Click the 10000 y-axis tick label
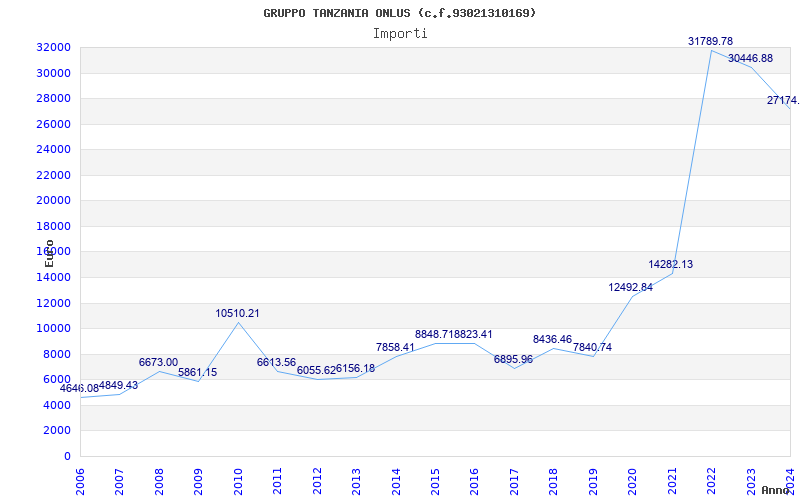 pyautogui.click(x=53, y=329)
